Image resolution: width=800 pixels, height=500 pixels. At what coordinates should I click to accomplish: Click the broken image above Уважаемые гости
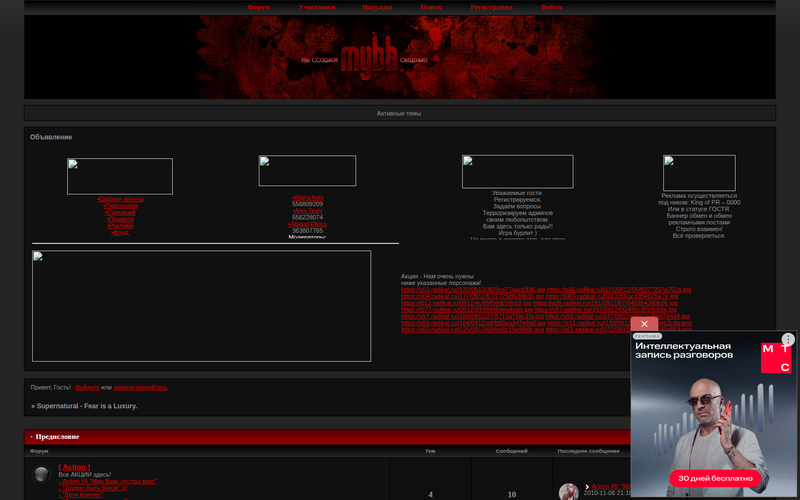click(x=517, y=171)
